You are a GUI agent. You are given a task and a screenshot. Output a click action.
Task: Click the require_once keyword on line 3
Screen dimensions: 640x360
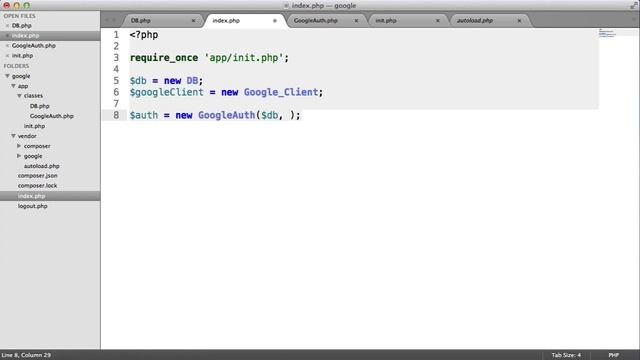[x=164, y=58]
